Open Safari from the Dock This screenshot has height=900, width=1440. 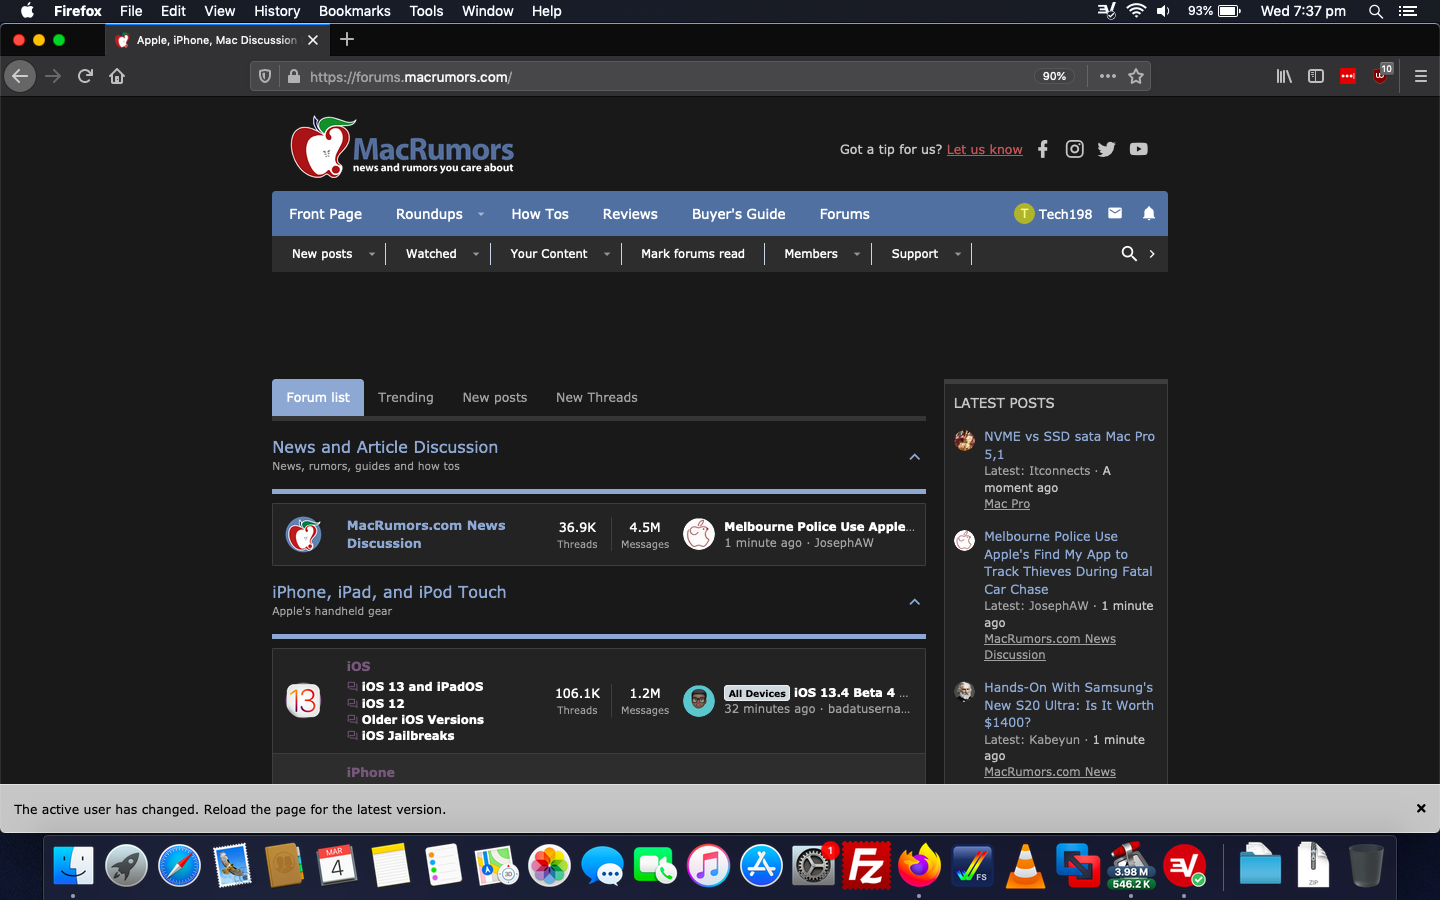coord(179,865)
